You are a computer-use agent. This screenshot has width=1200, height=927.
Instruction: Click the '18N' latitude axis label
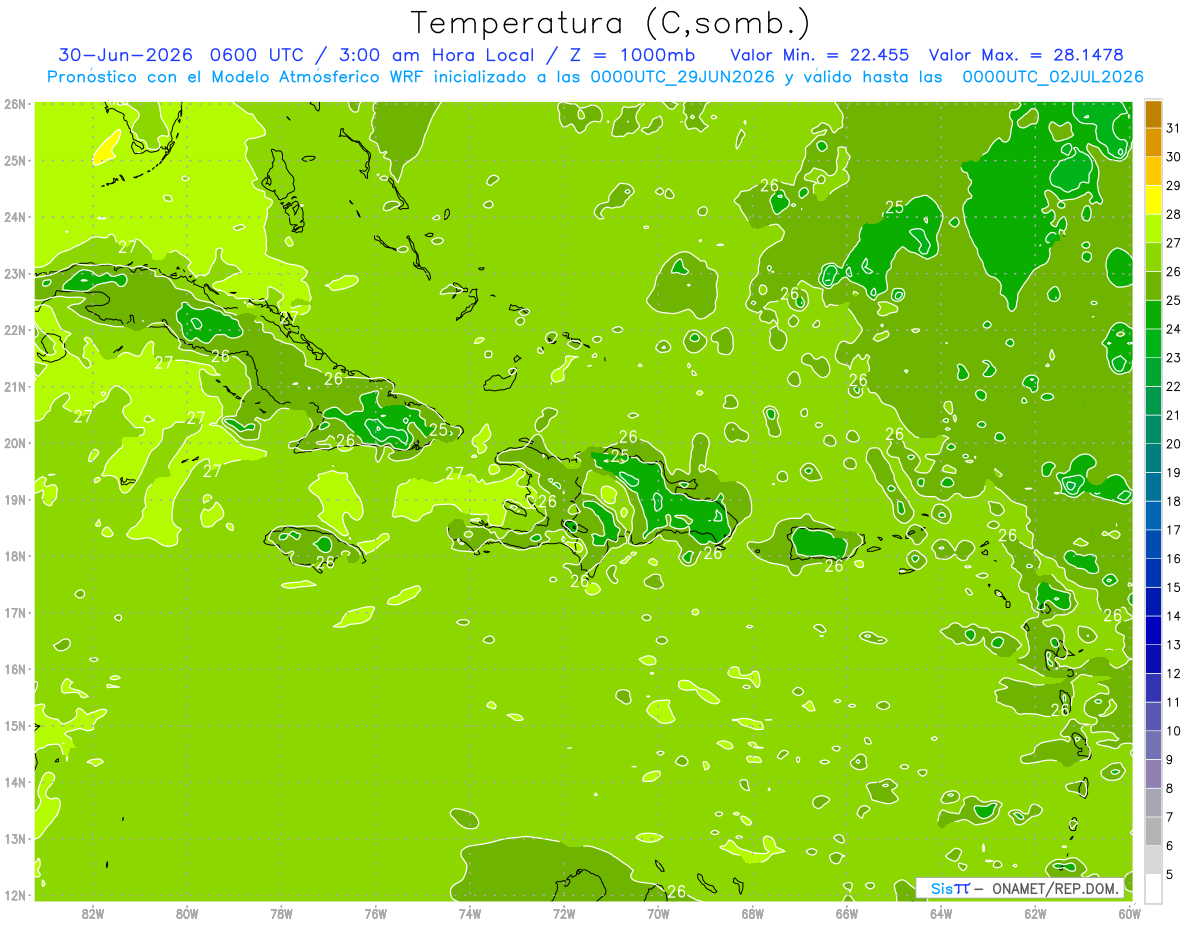coord(15,556)
